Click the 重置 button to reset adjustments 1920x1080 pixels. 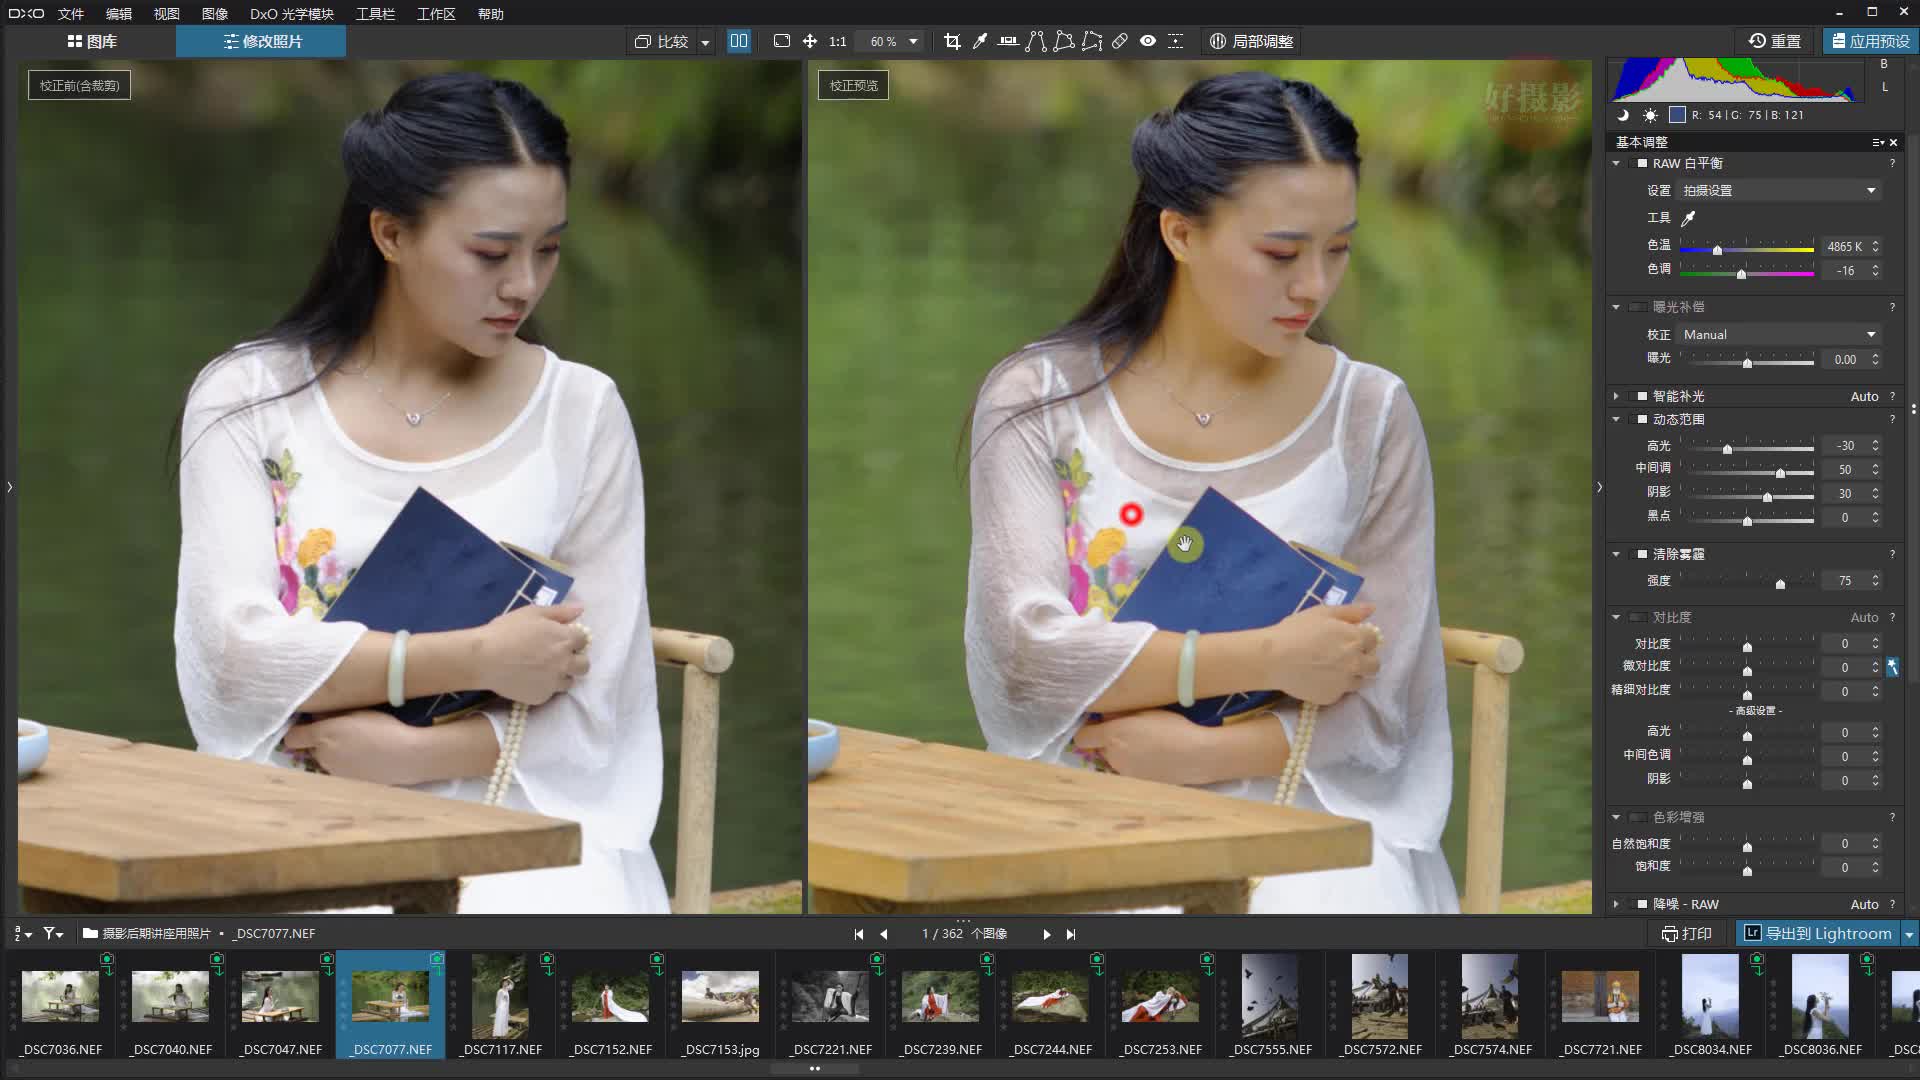1777,41
